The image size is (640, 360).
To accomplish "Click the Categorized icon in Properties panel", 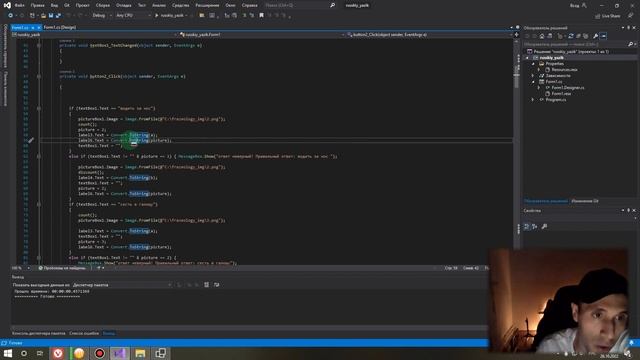I will pyautogui.click(x=527, y=227).
